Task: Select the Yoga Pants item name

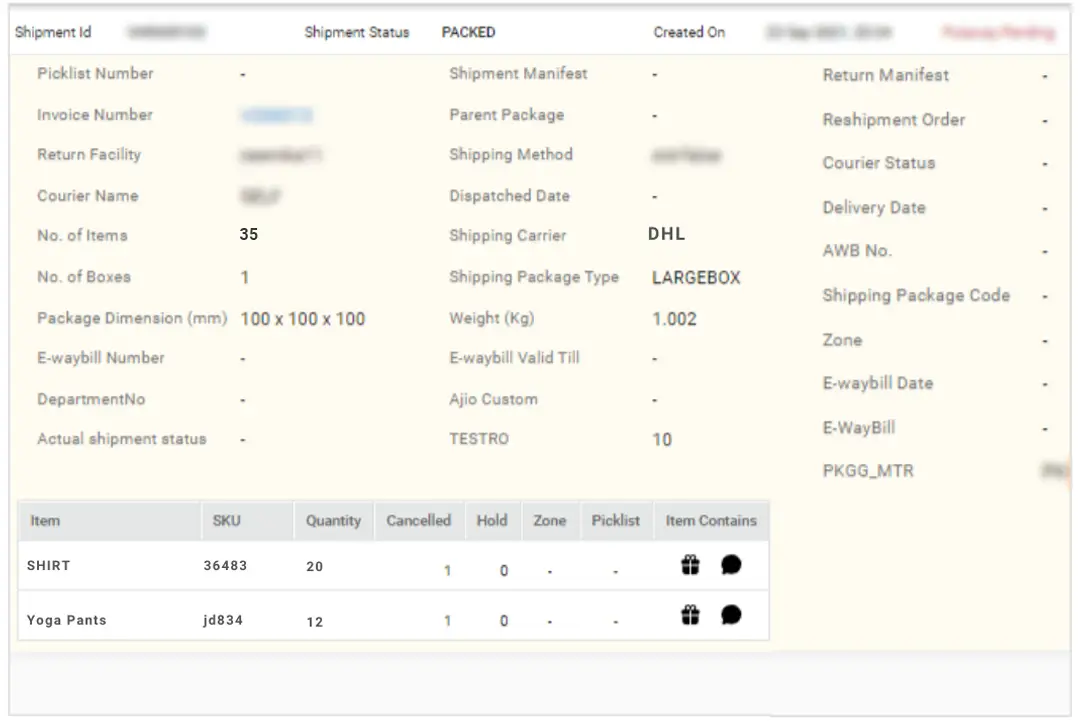Action: point(67,620)
